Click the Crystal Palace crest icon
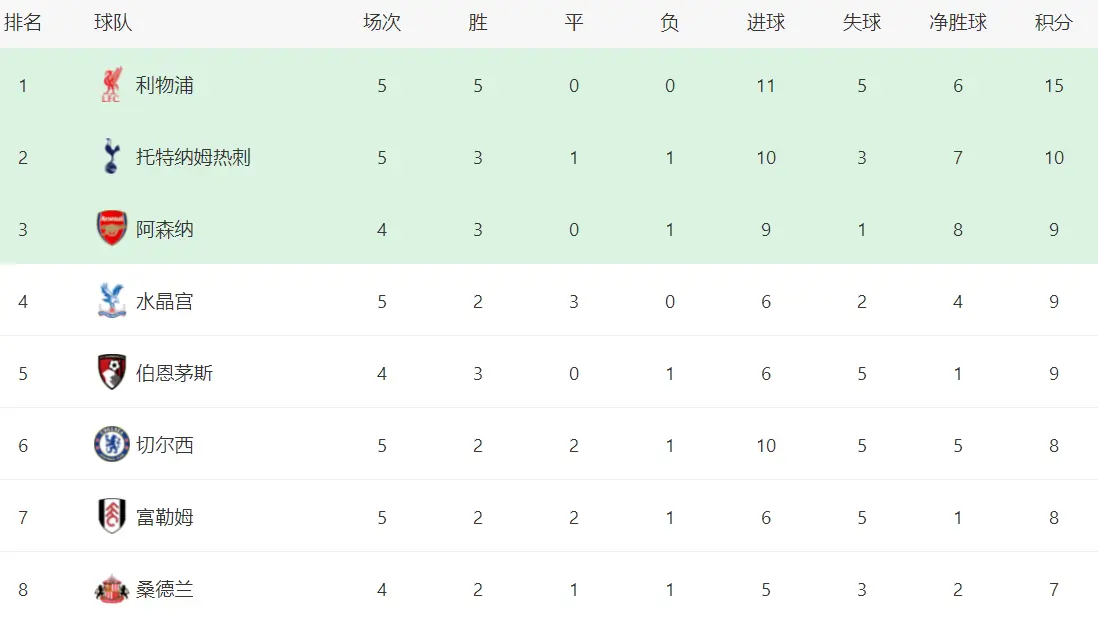 click(x=111, y=301)
